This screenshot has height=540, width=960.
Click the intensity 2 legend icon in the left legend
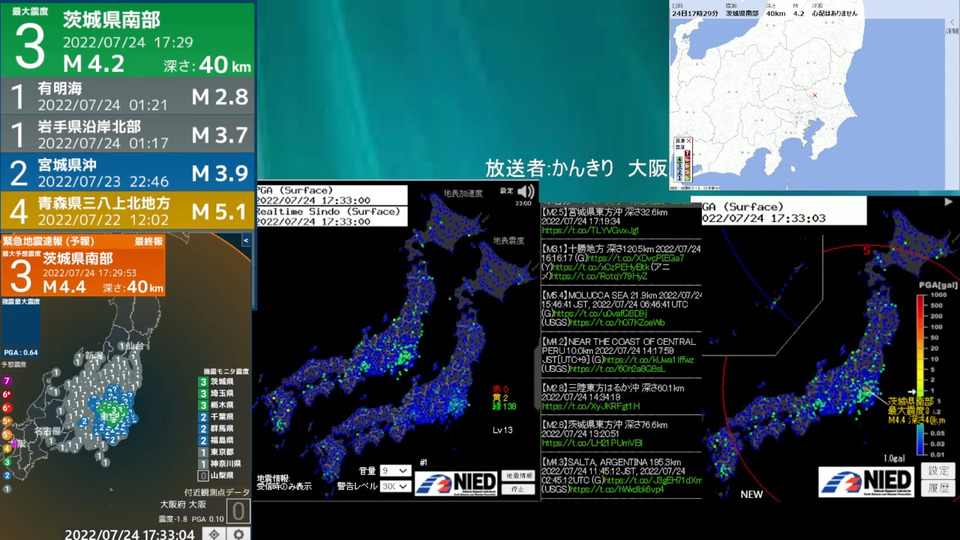click(7, 475)
